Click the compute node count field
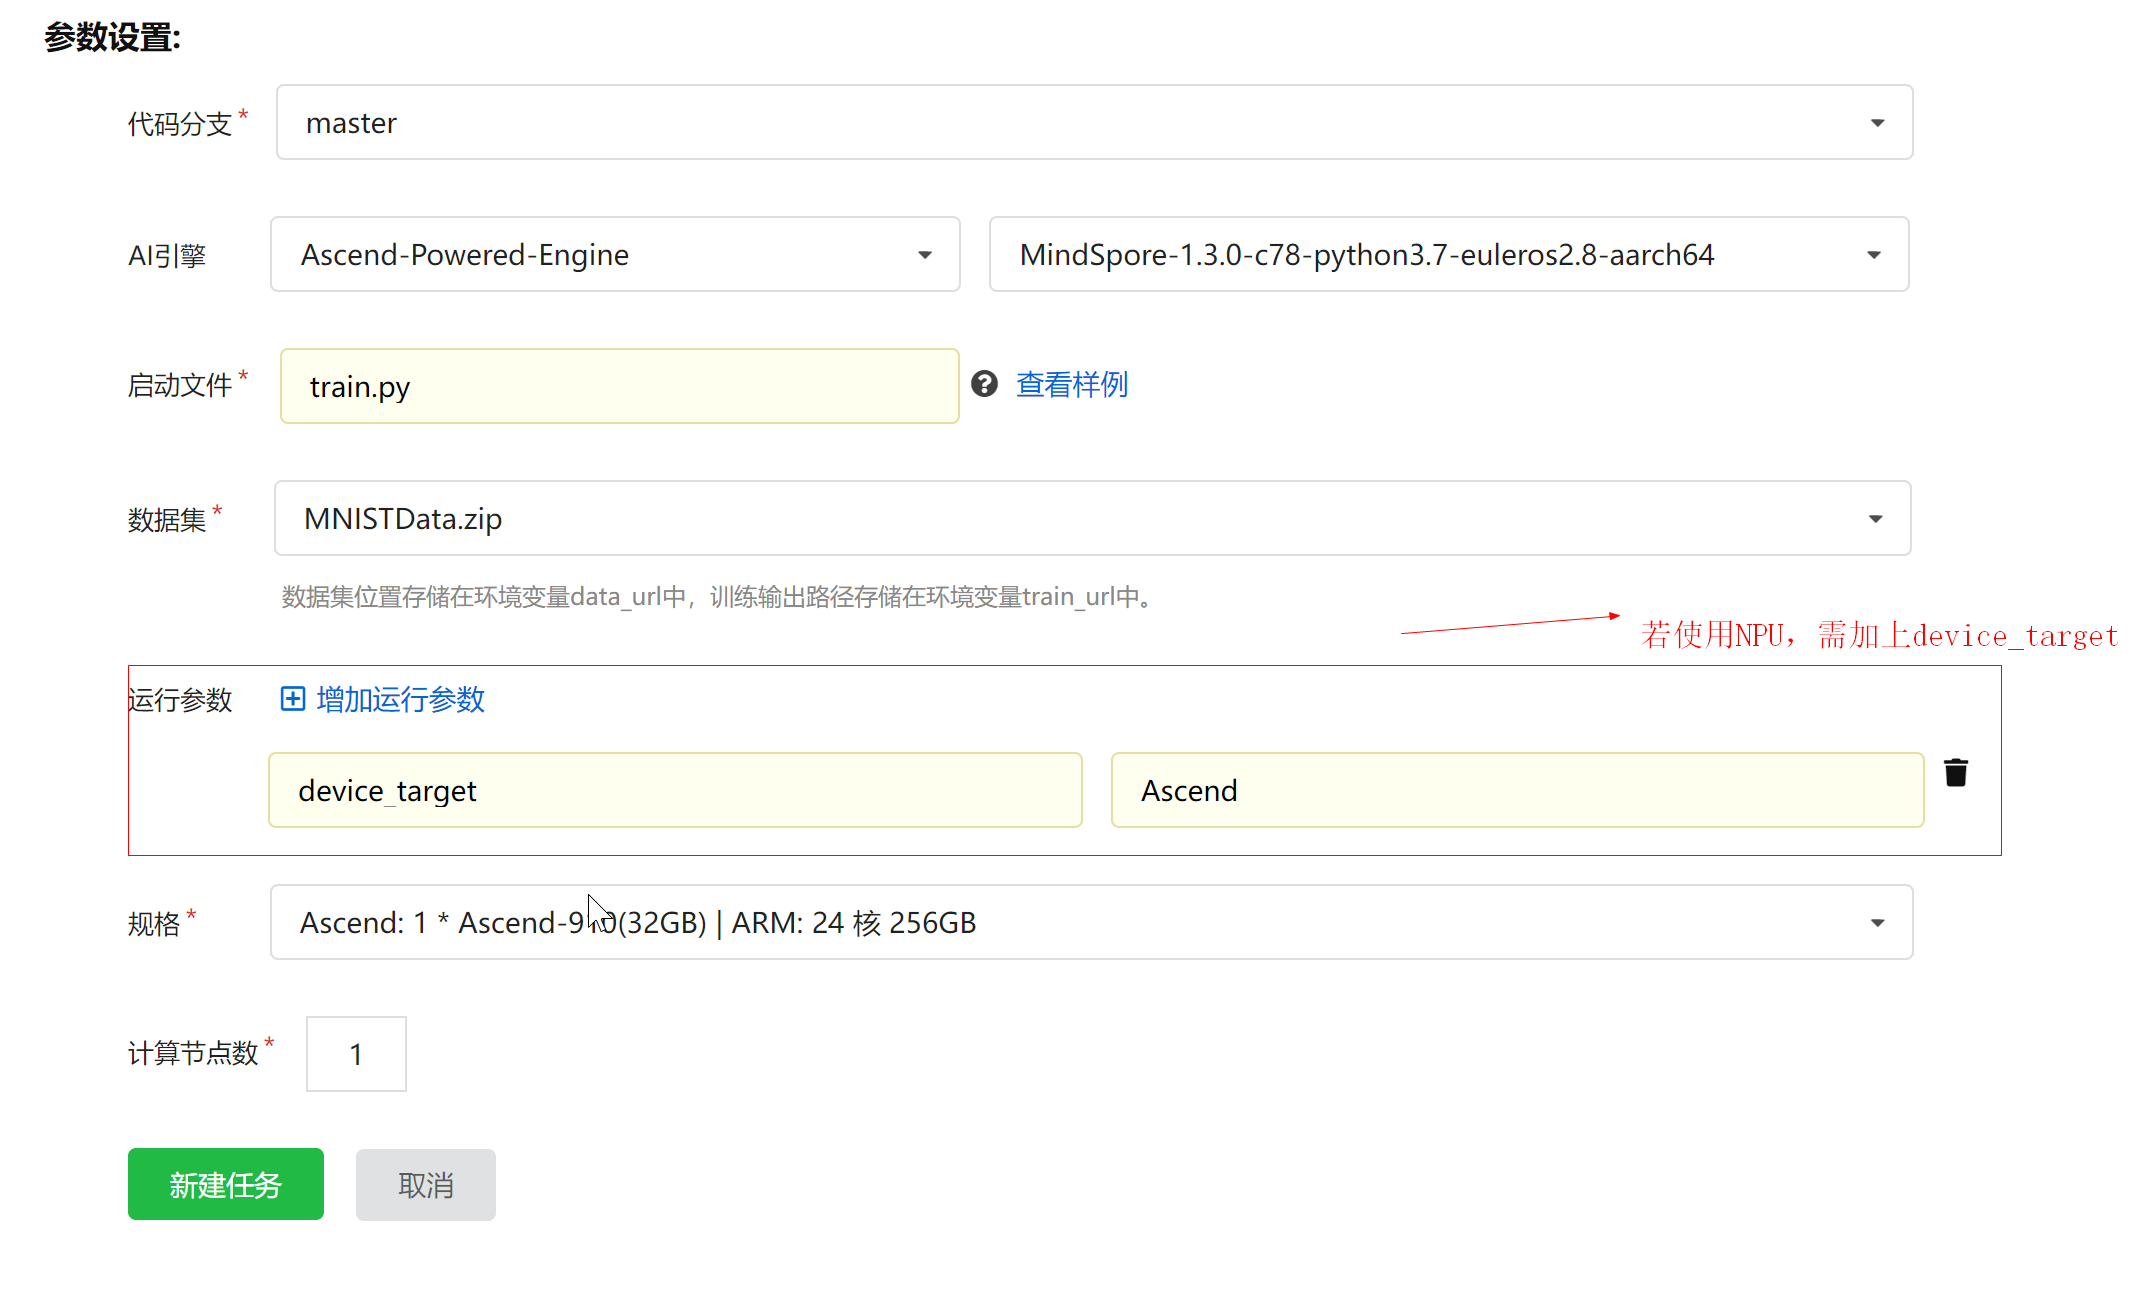2146x1294 pixels. [356, 1054]
